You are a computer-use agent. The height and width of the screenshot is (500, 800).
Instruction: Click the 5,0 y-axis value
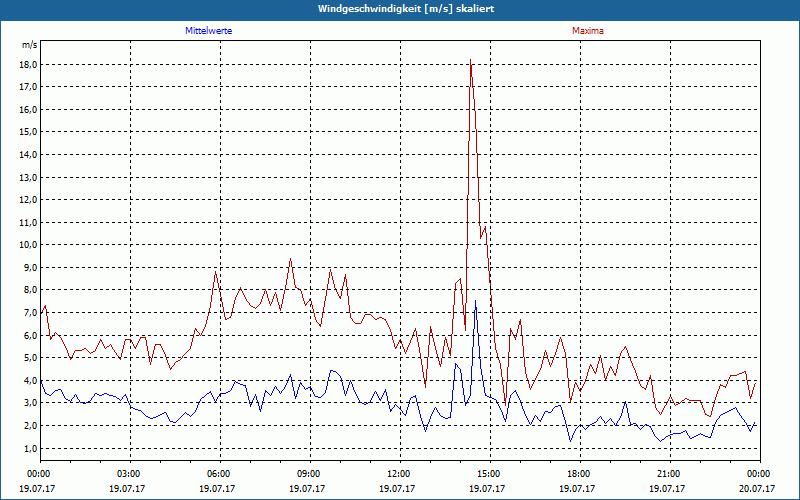click(x=31, y=358)
